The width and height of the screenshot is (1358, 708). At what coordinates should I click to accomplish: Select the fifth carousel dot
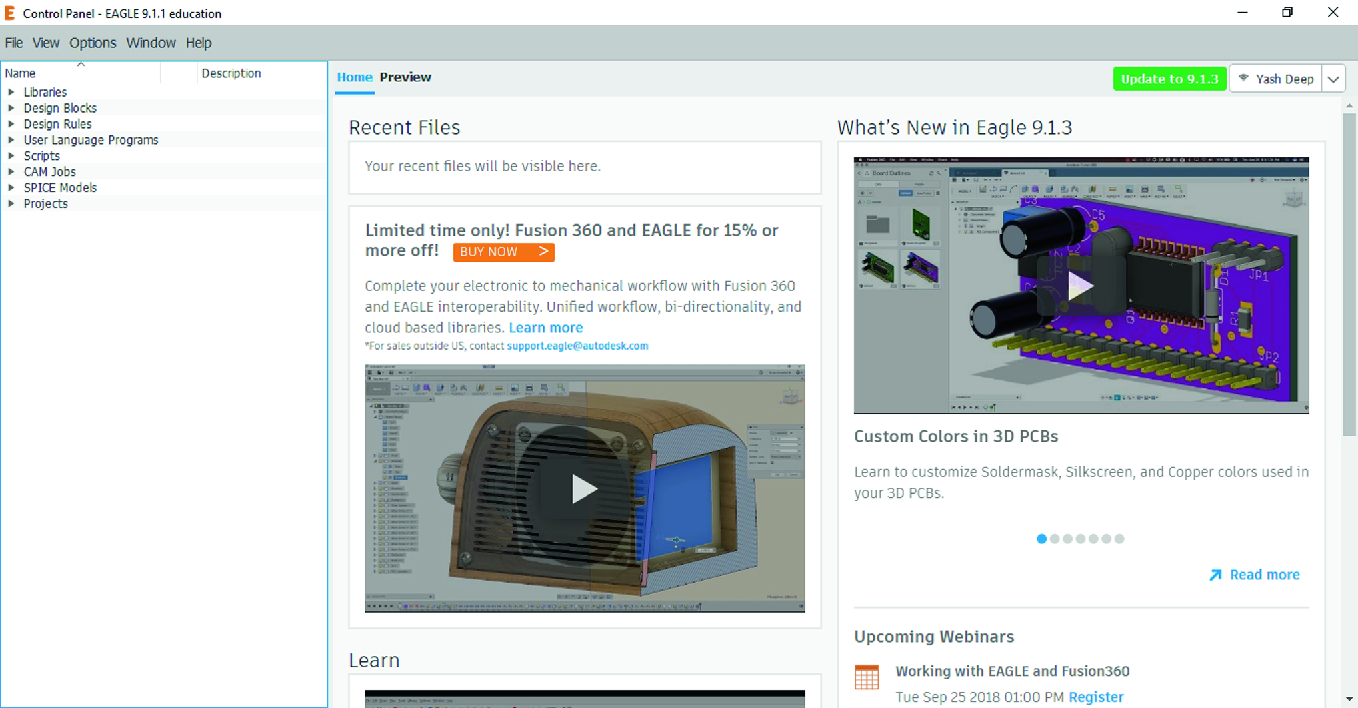pyautogui.click(x=1094, y=539)
